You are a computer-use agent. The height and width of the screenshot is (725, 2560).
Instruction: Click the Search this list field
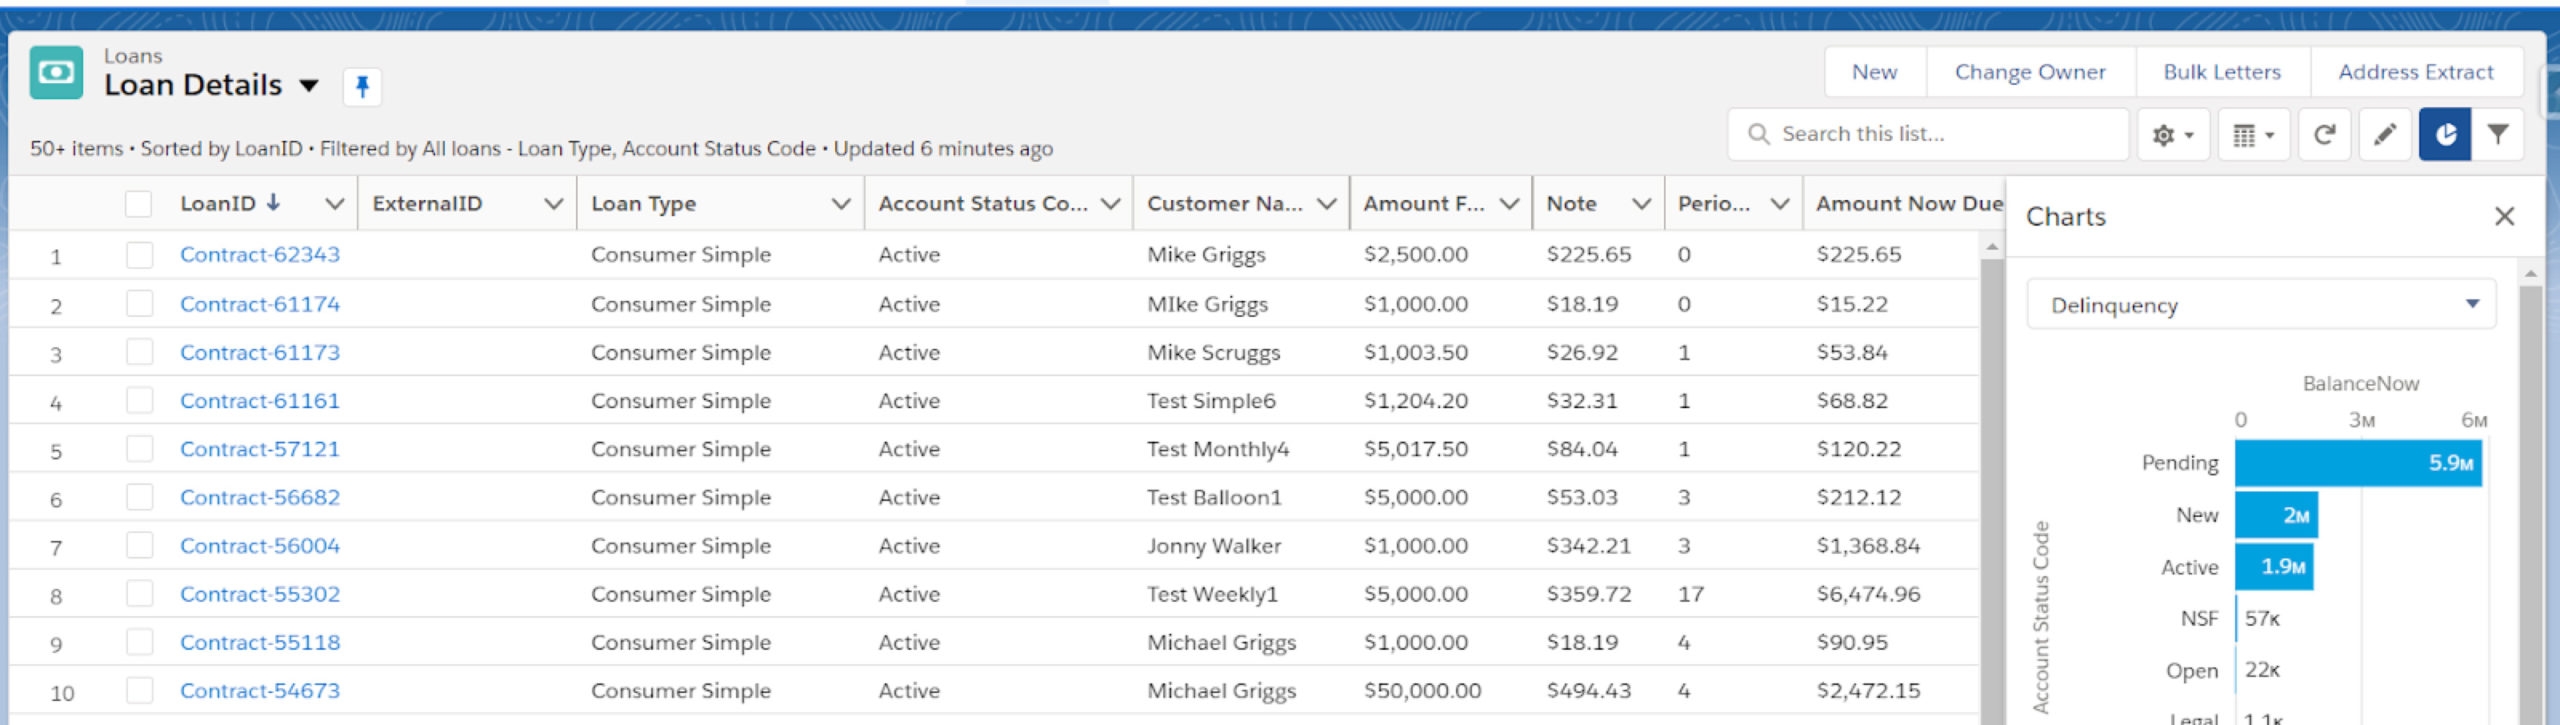tap(1930, 134)
